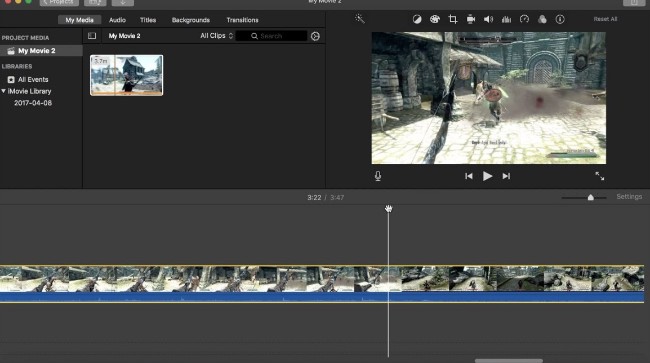
Task: Switch to the My Media tab
Action: coord(79,20)
